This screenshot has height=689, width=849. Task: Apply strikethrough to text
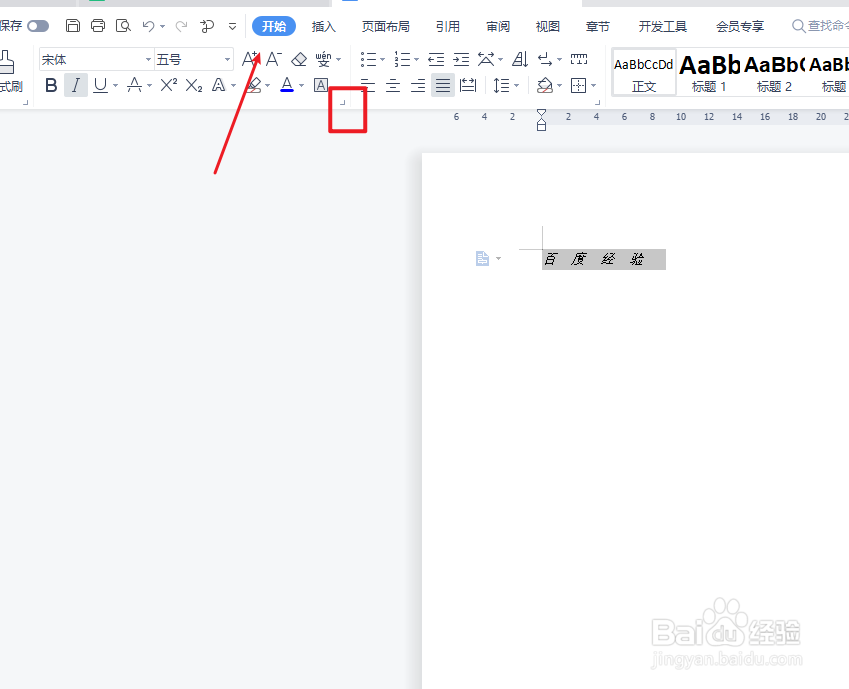tap(134, 86)
